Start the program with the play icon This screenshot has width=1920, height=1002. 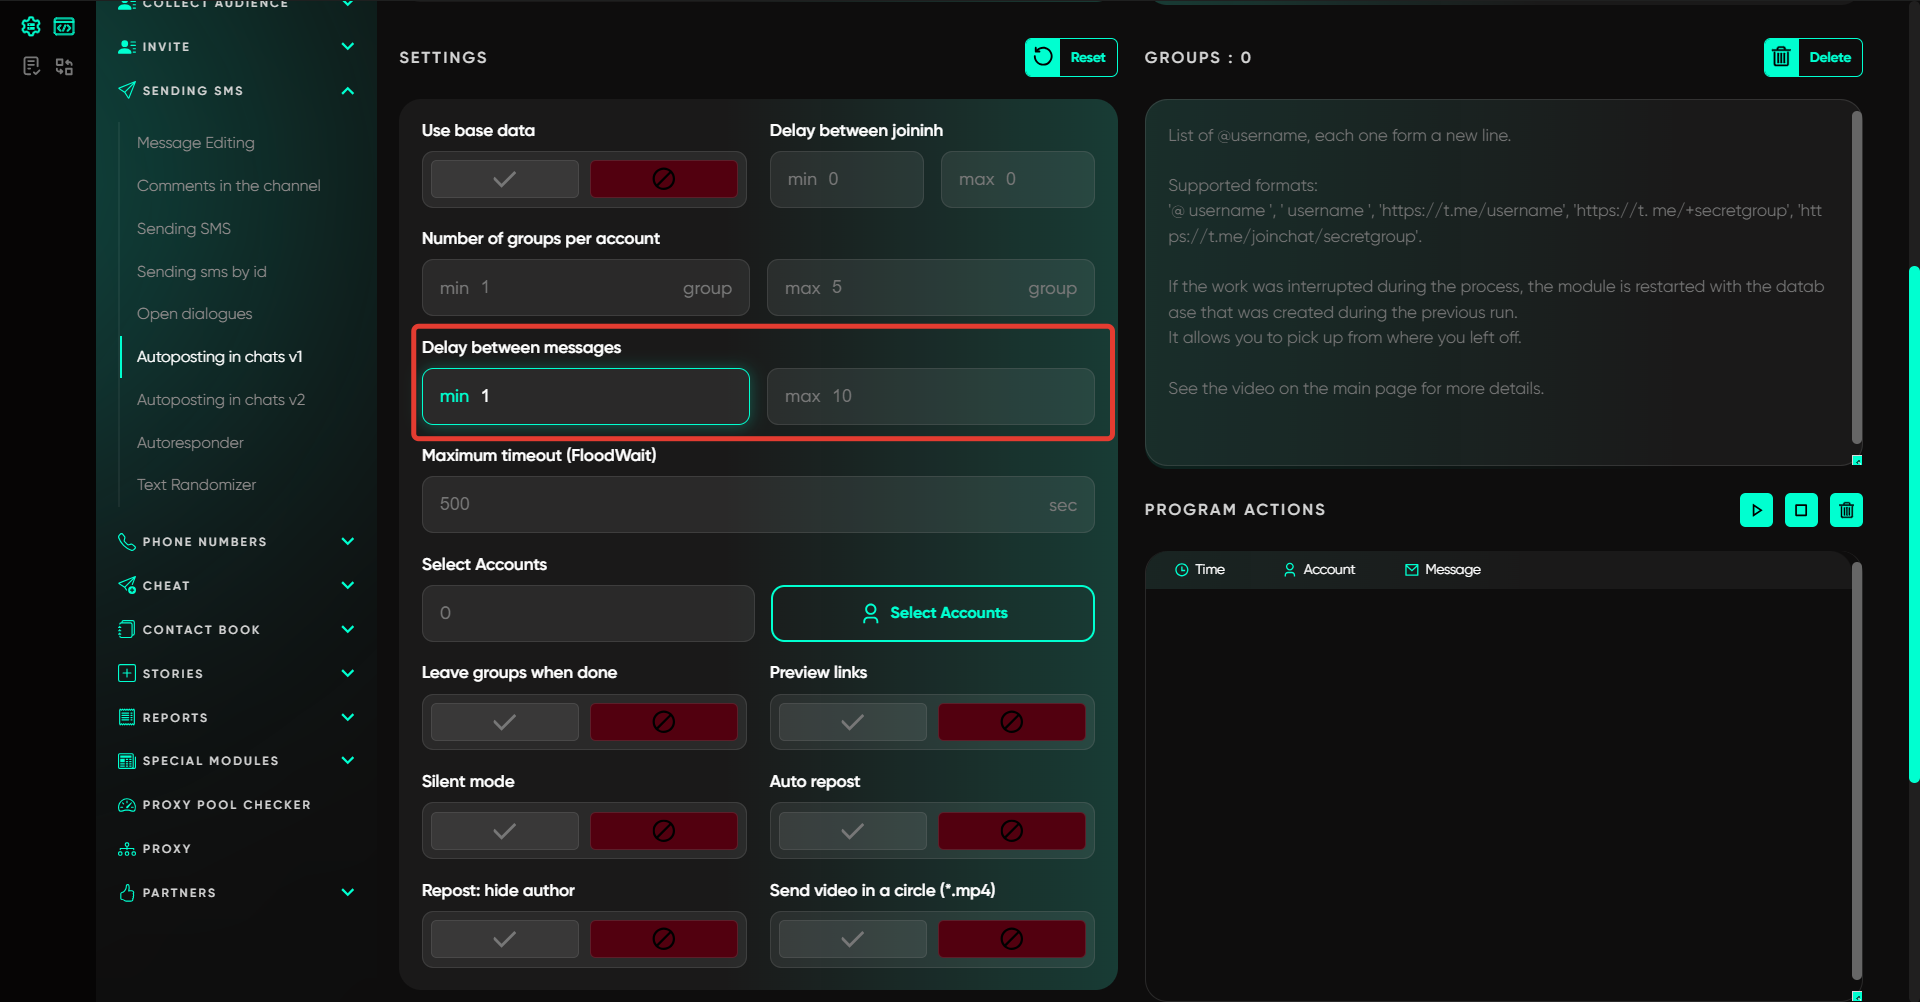[1756, 510]
